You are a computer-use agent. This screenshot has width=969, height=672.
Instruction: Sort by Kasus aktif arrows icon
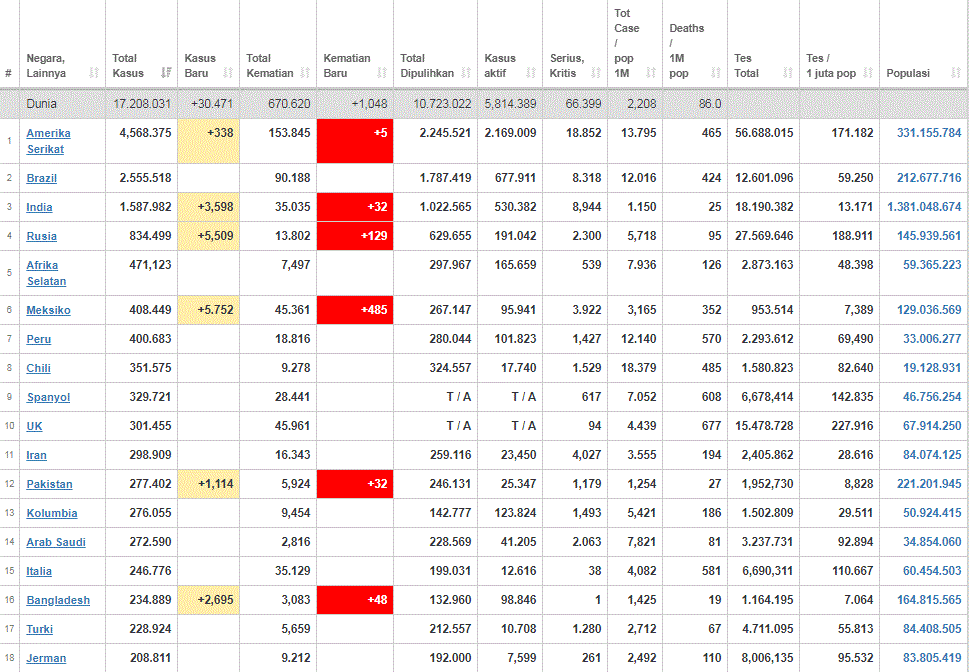[531, 73]
